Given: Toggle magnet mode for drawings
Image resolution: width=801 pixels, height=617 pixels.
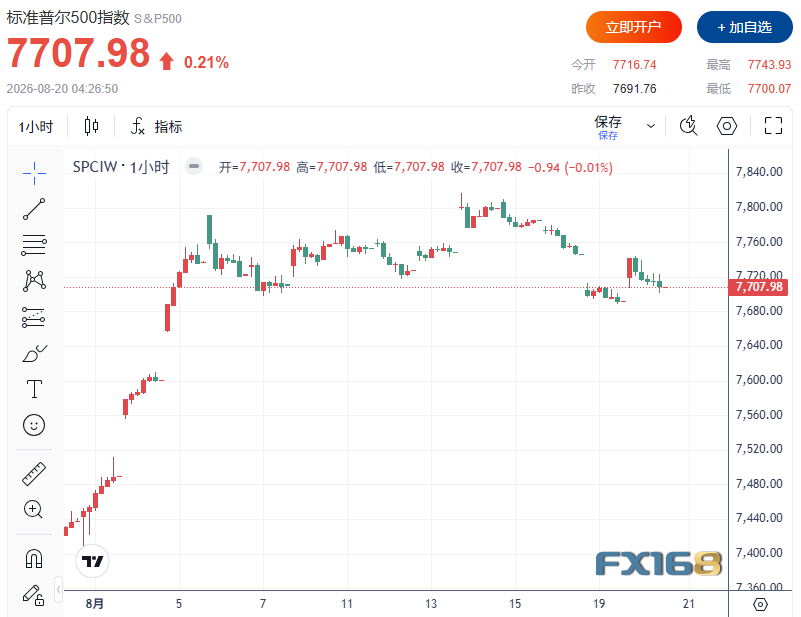Looking at the screenshot, I should click(x=34, y=558).
